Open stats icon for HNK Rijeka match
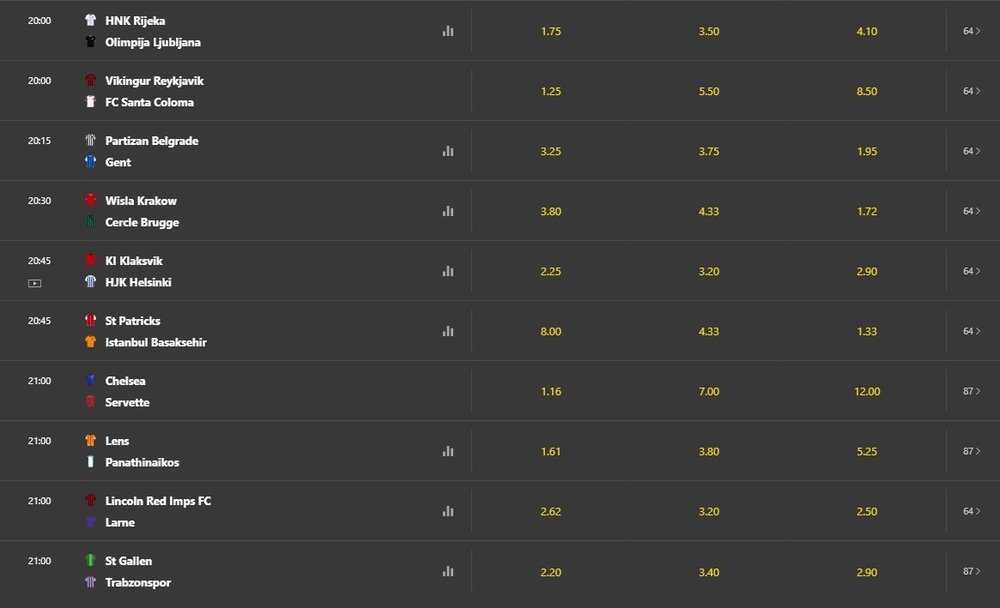1000x608 pixels. [448, 31]
